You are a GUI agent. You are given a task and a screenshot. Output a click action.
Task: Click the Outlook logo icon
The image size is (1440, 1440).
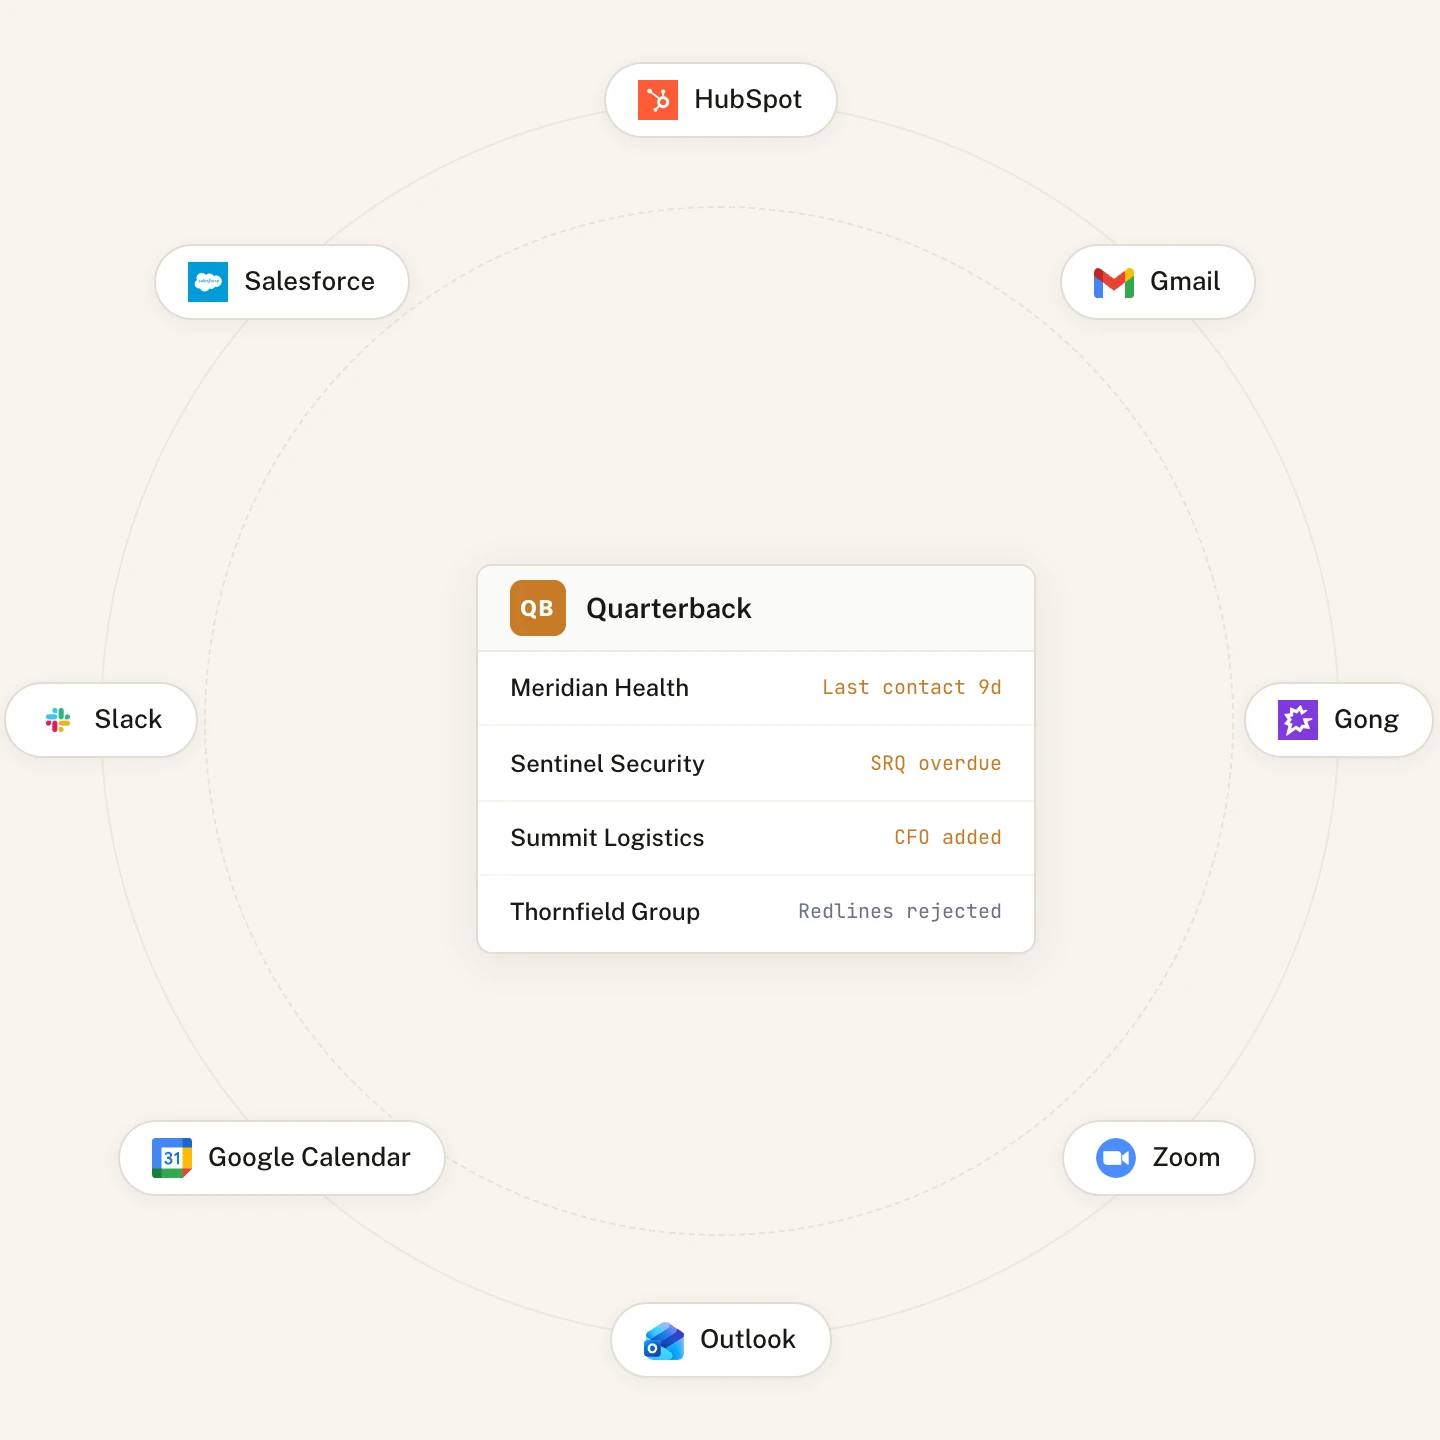point(664,1341)
